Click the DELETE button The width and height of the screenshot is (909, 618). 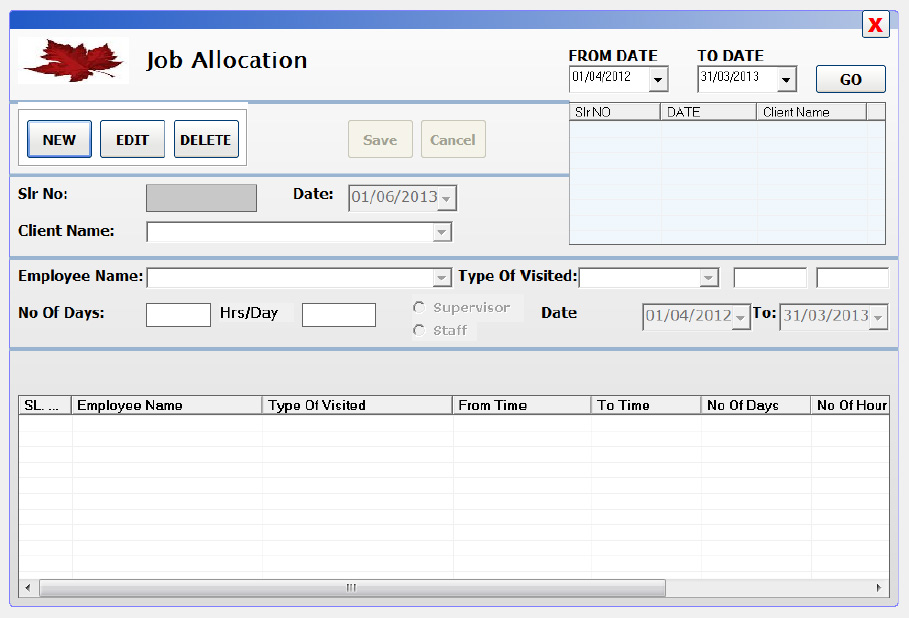pyautogui.click(x=206, y=139)
